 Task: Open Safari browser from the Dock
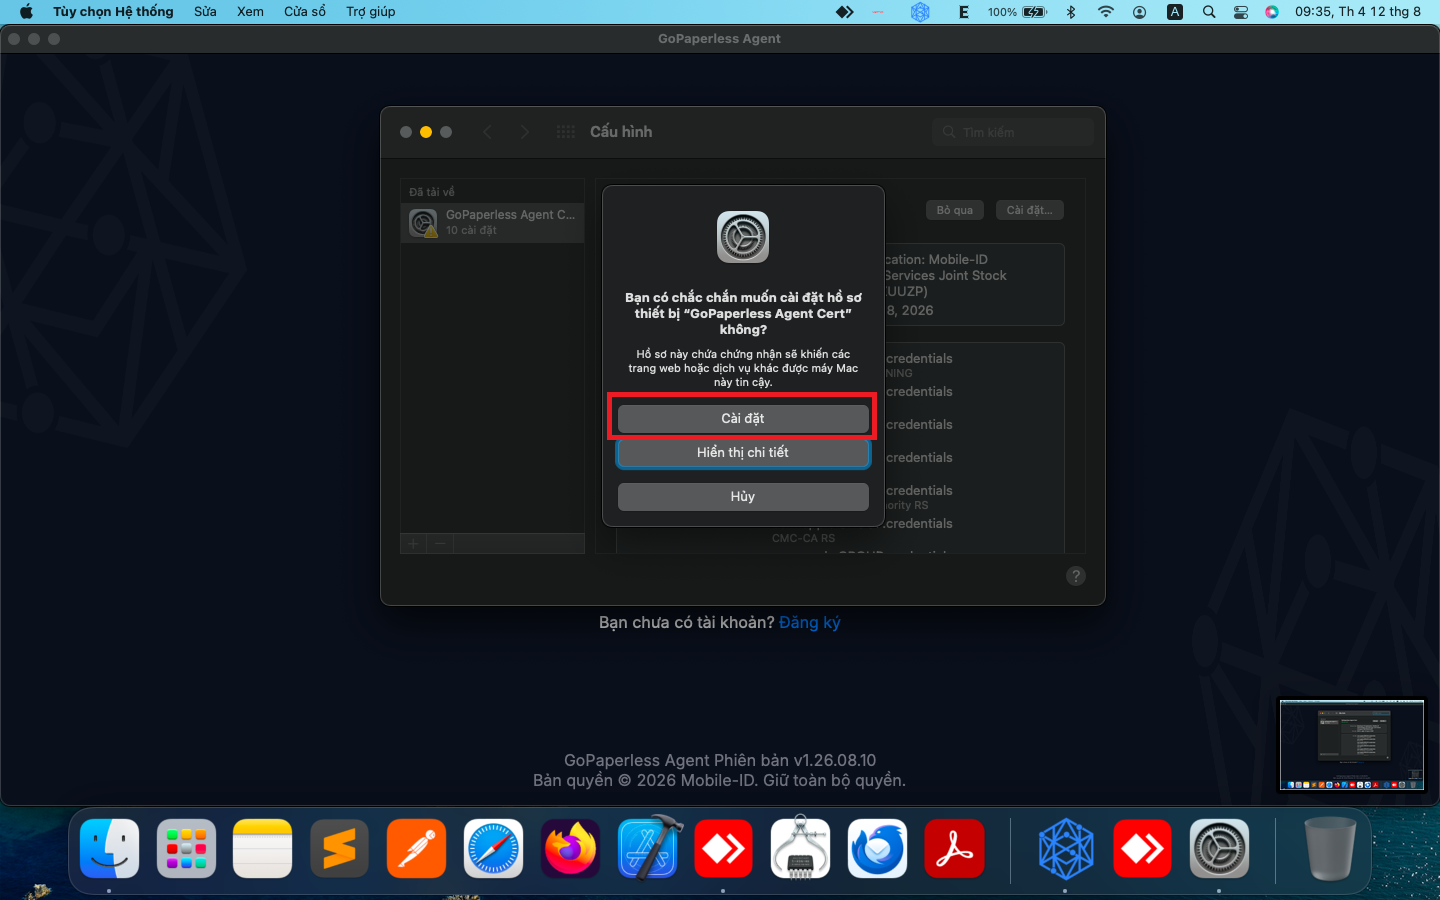[x=494, y=849]
